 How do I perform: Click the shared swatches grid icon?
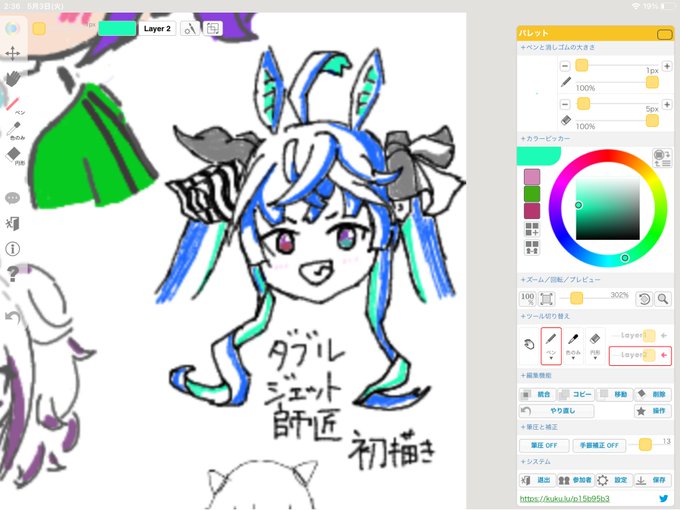point(532,248)
